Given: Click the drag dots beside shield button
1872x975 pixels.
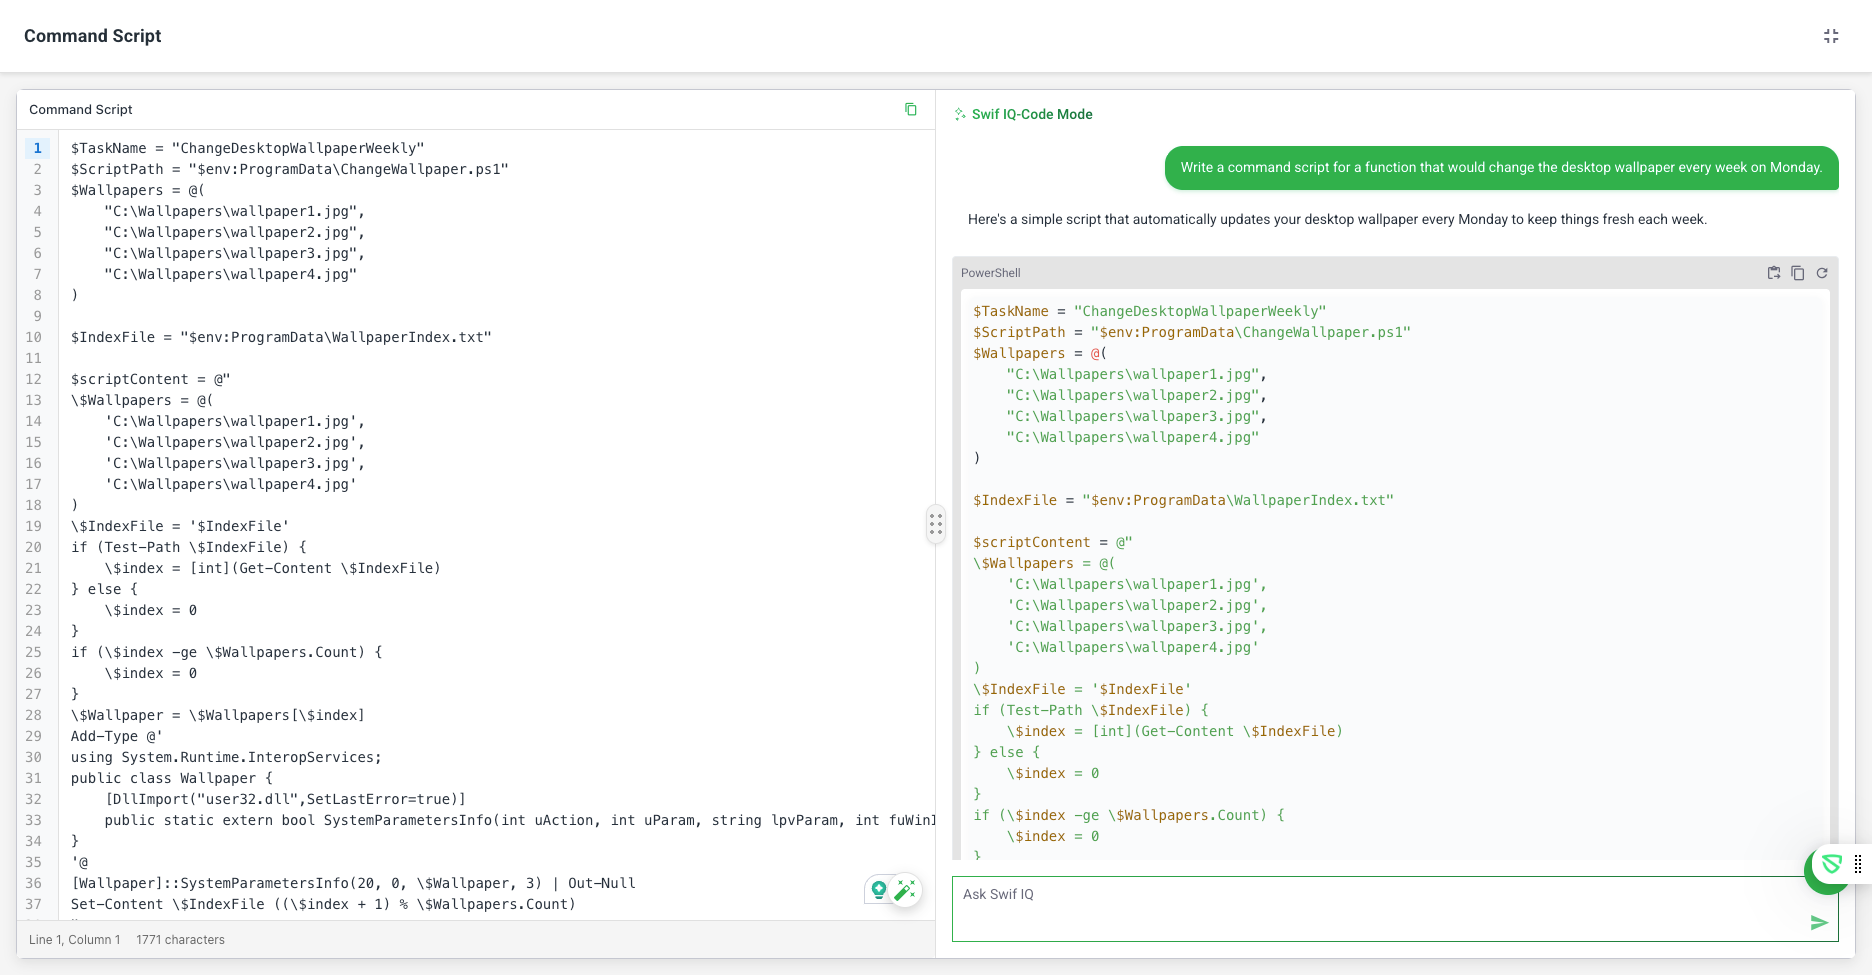Looking at the screenshot, I should (x=1857, y=865).
